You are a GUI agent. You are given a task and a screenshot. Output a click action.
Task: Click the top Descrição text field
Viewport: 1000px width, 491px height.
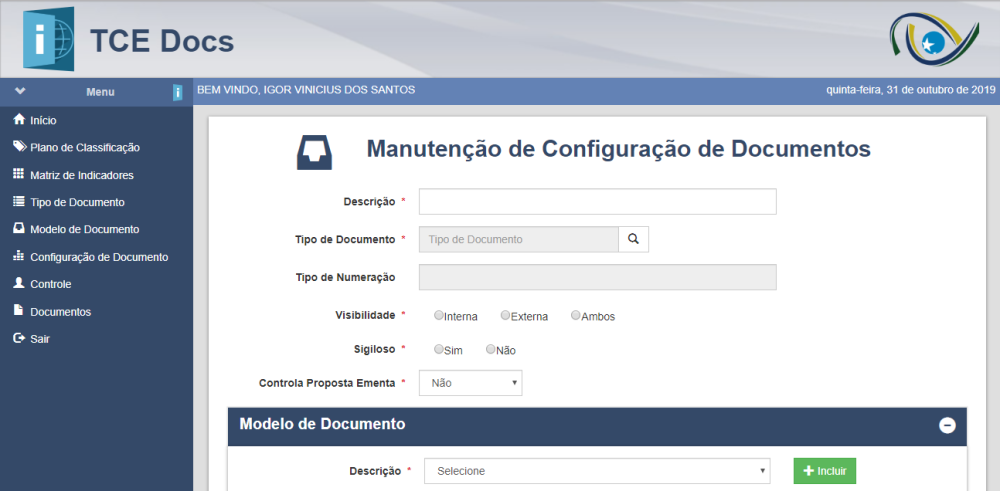pyautogui.click(x=597, y=202)
